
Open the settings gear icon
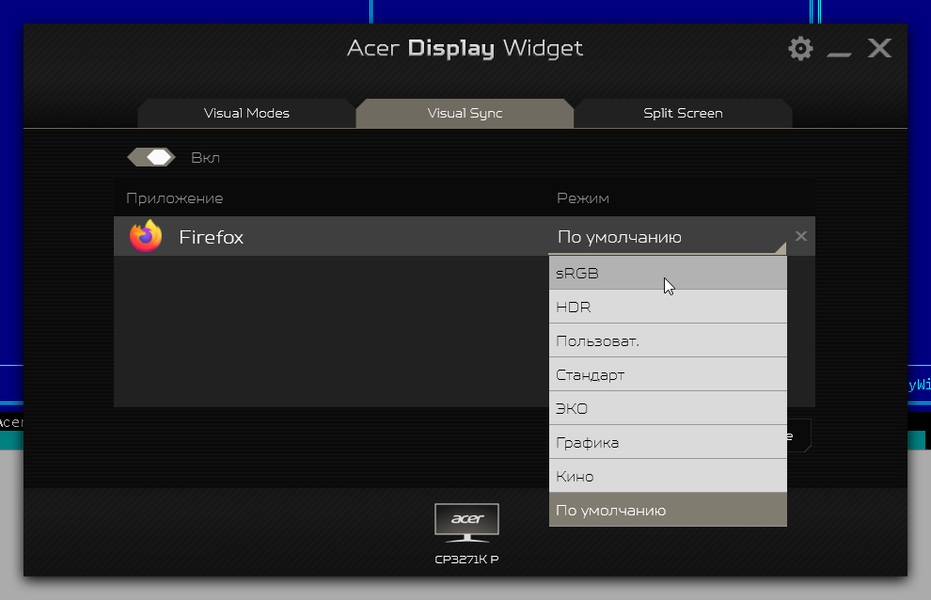tap(800, 49)
